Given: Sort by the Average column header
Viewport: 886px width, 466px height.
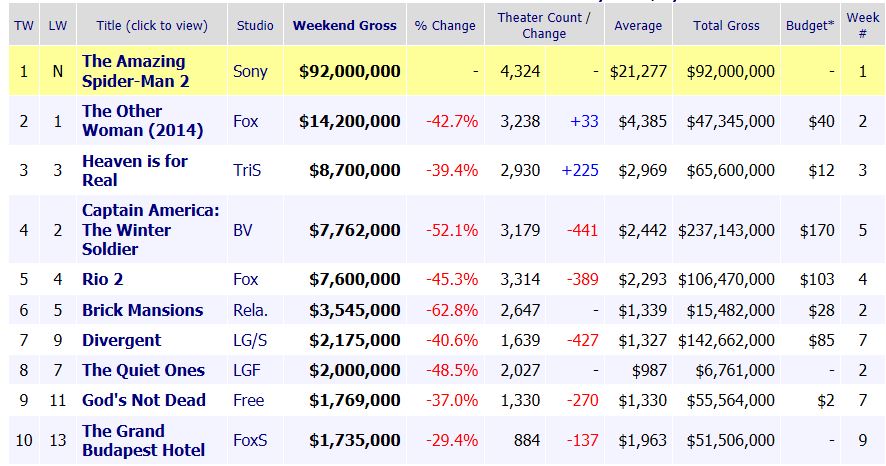Looking at the screenshot, I should (639, 25).
